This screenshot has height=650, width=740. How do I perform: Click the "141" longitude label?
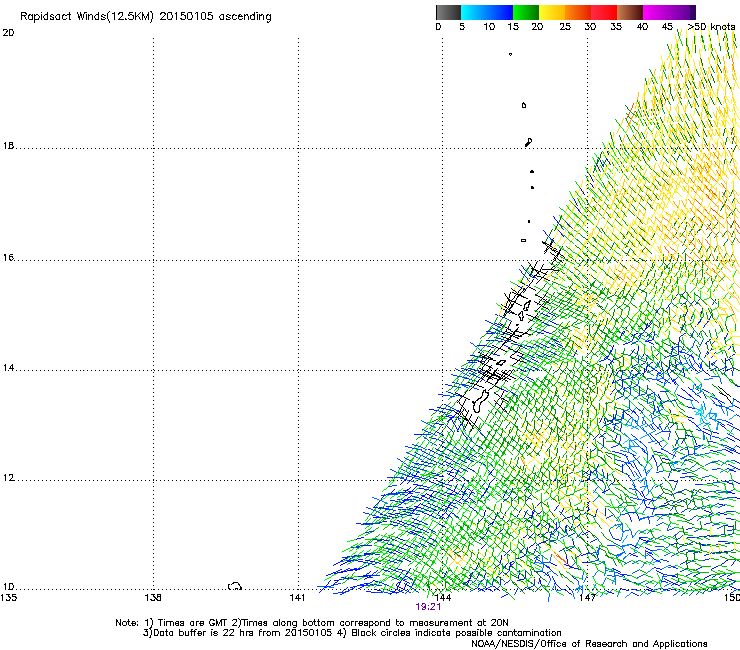coord(297,598)
